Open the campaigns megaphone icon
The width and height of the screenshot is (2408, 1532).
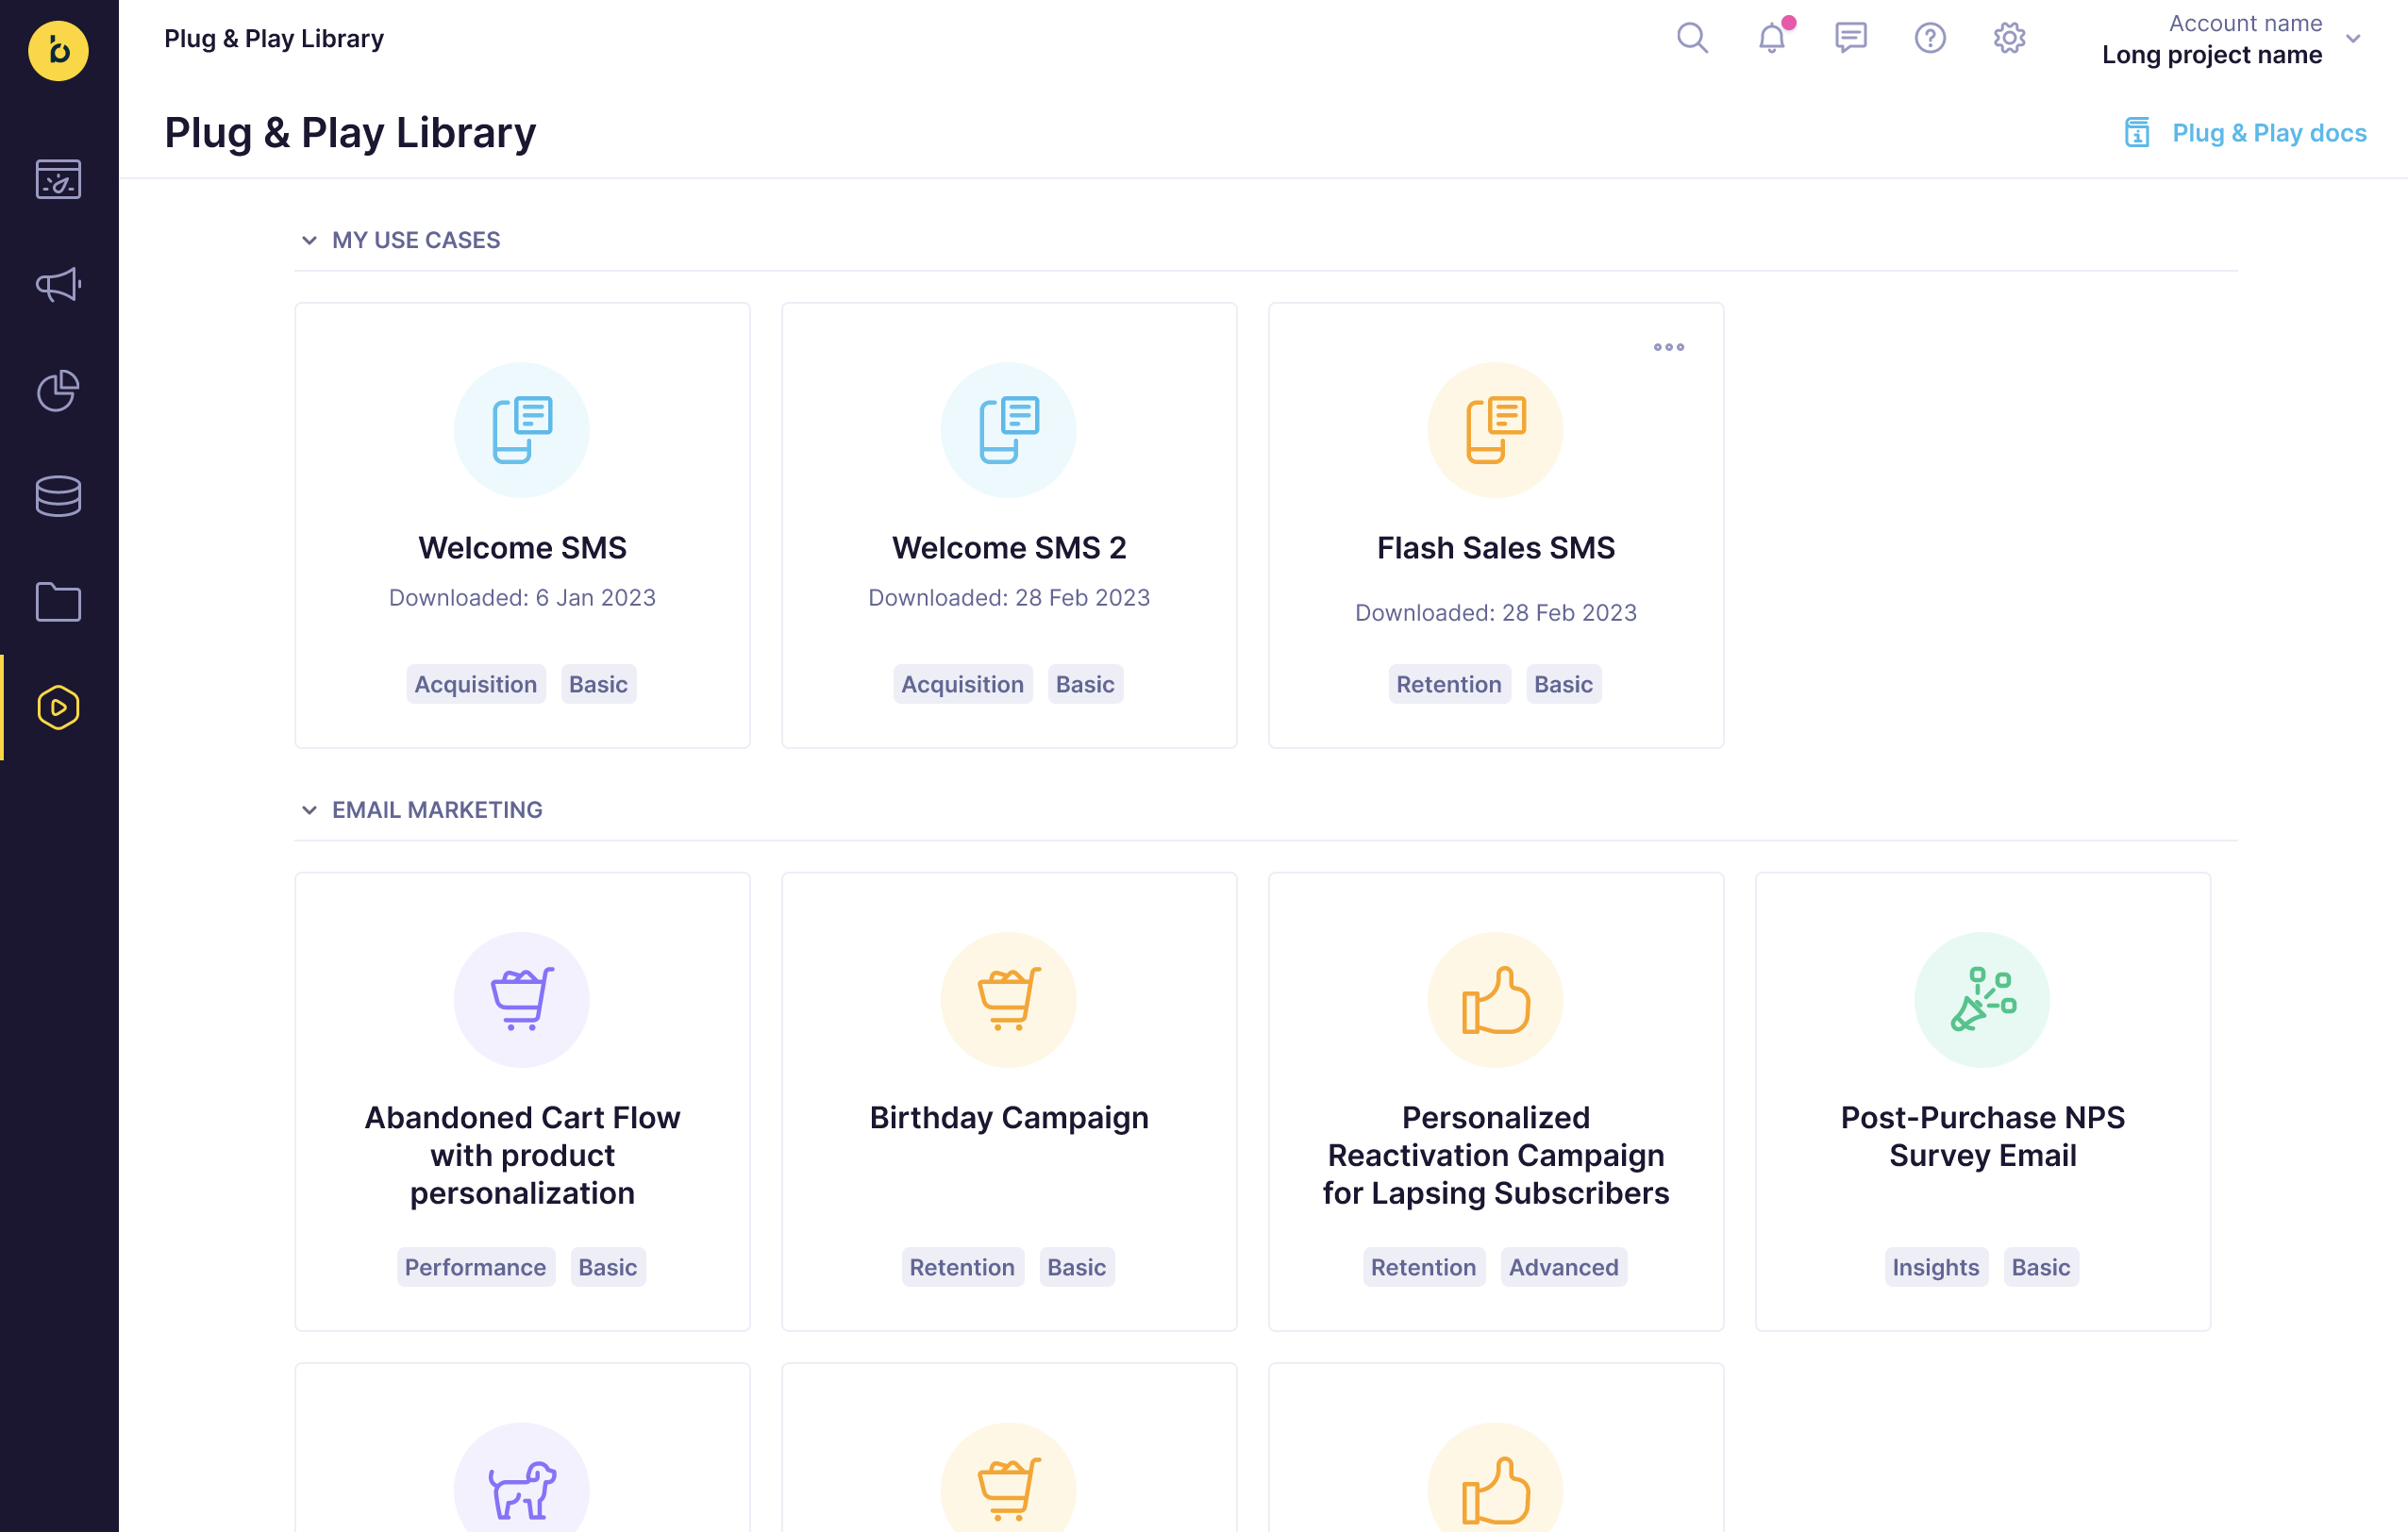point(58,285)
